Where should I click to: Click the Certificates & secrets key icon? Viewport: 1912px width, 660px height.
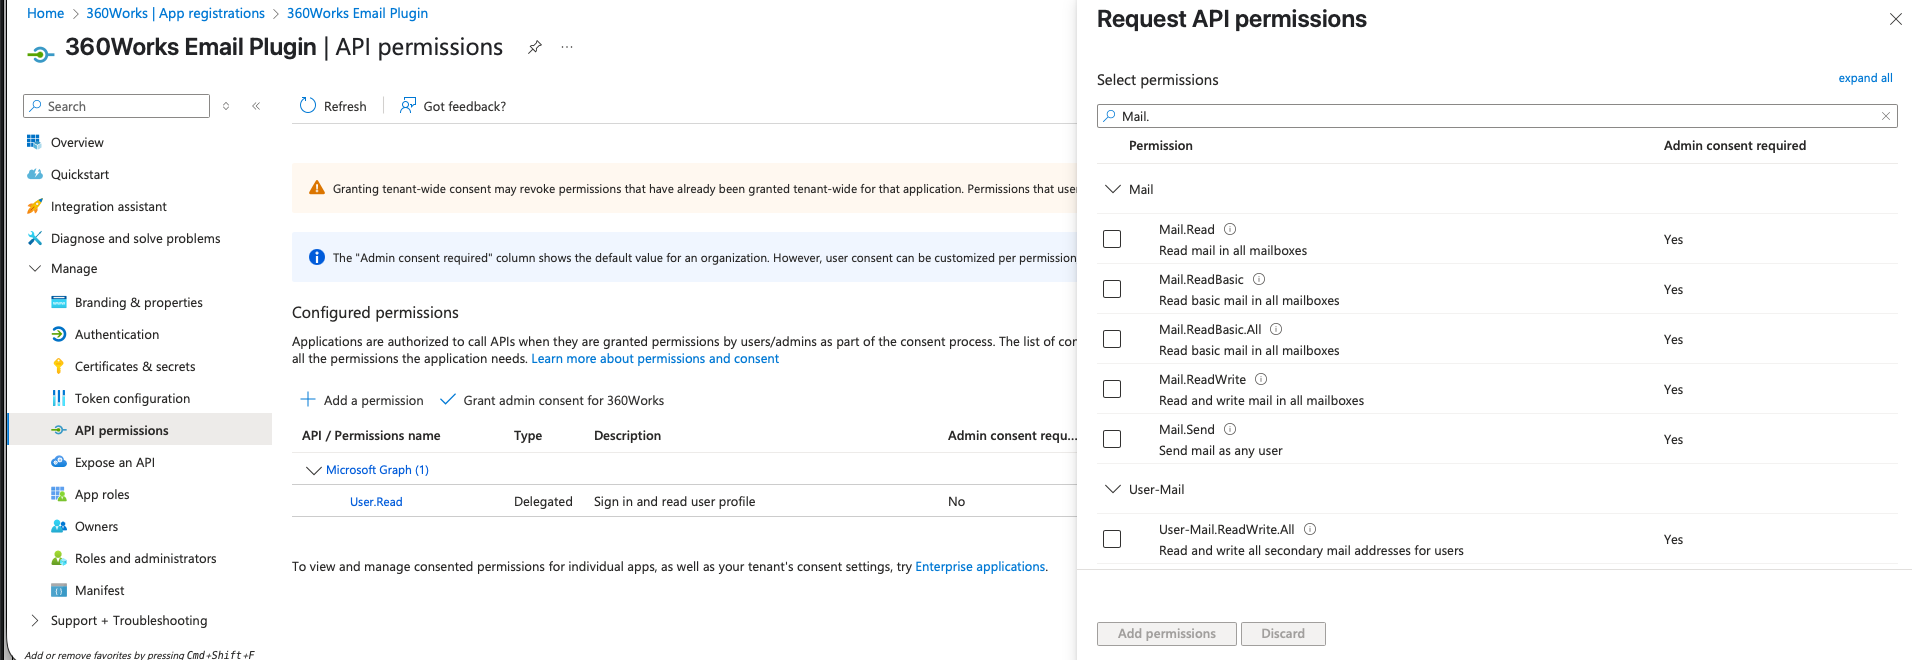pyautogui.click(x=58, y=366)
